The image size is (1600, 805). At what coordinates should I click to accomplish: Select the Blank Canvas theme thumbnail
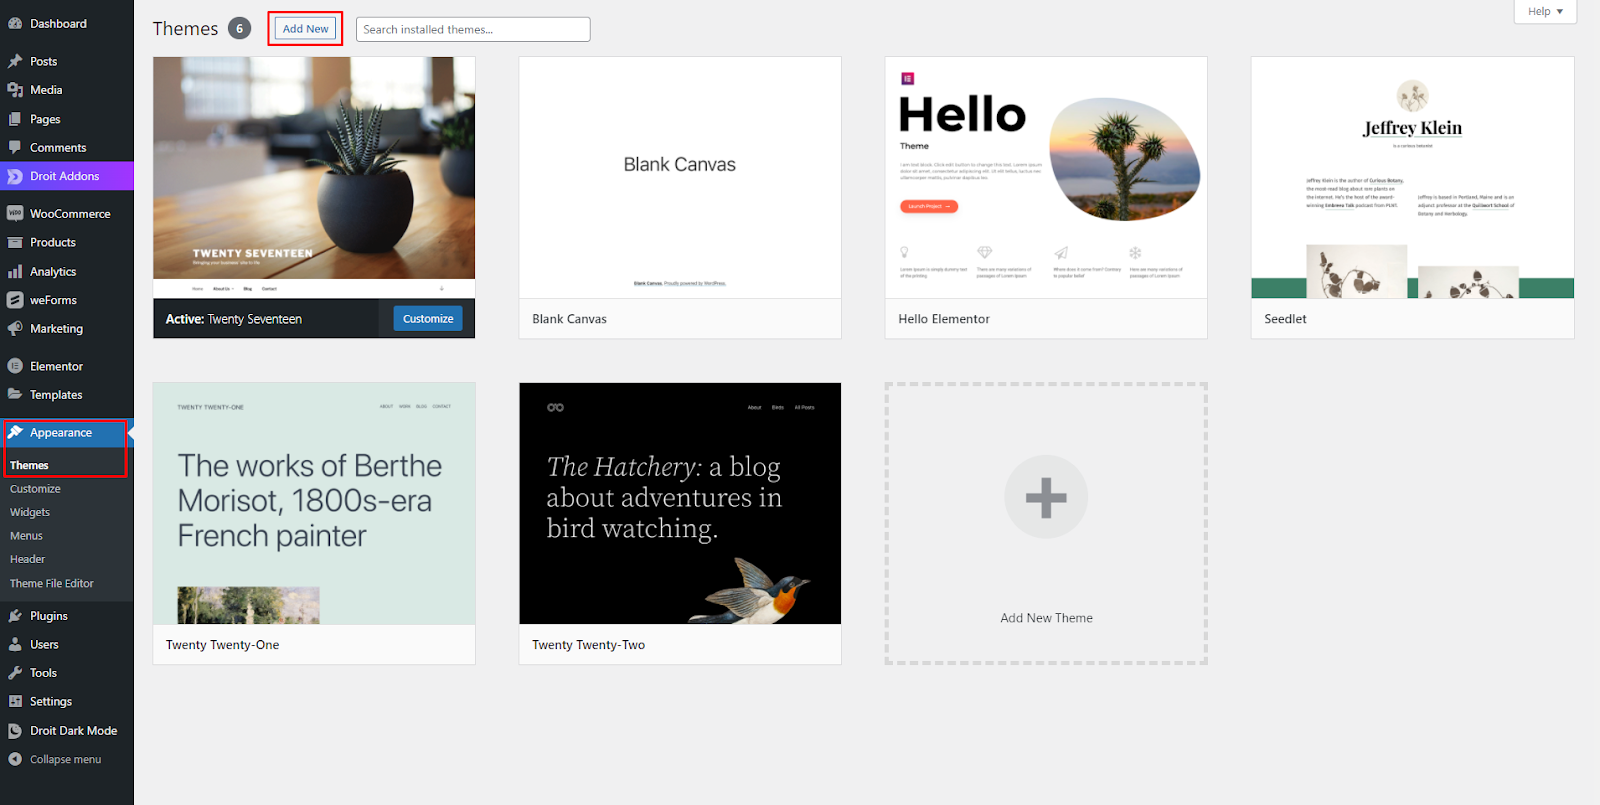[680, 178]
